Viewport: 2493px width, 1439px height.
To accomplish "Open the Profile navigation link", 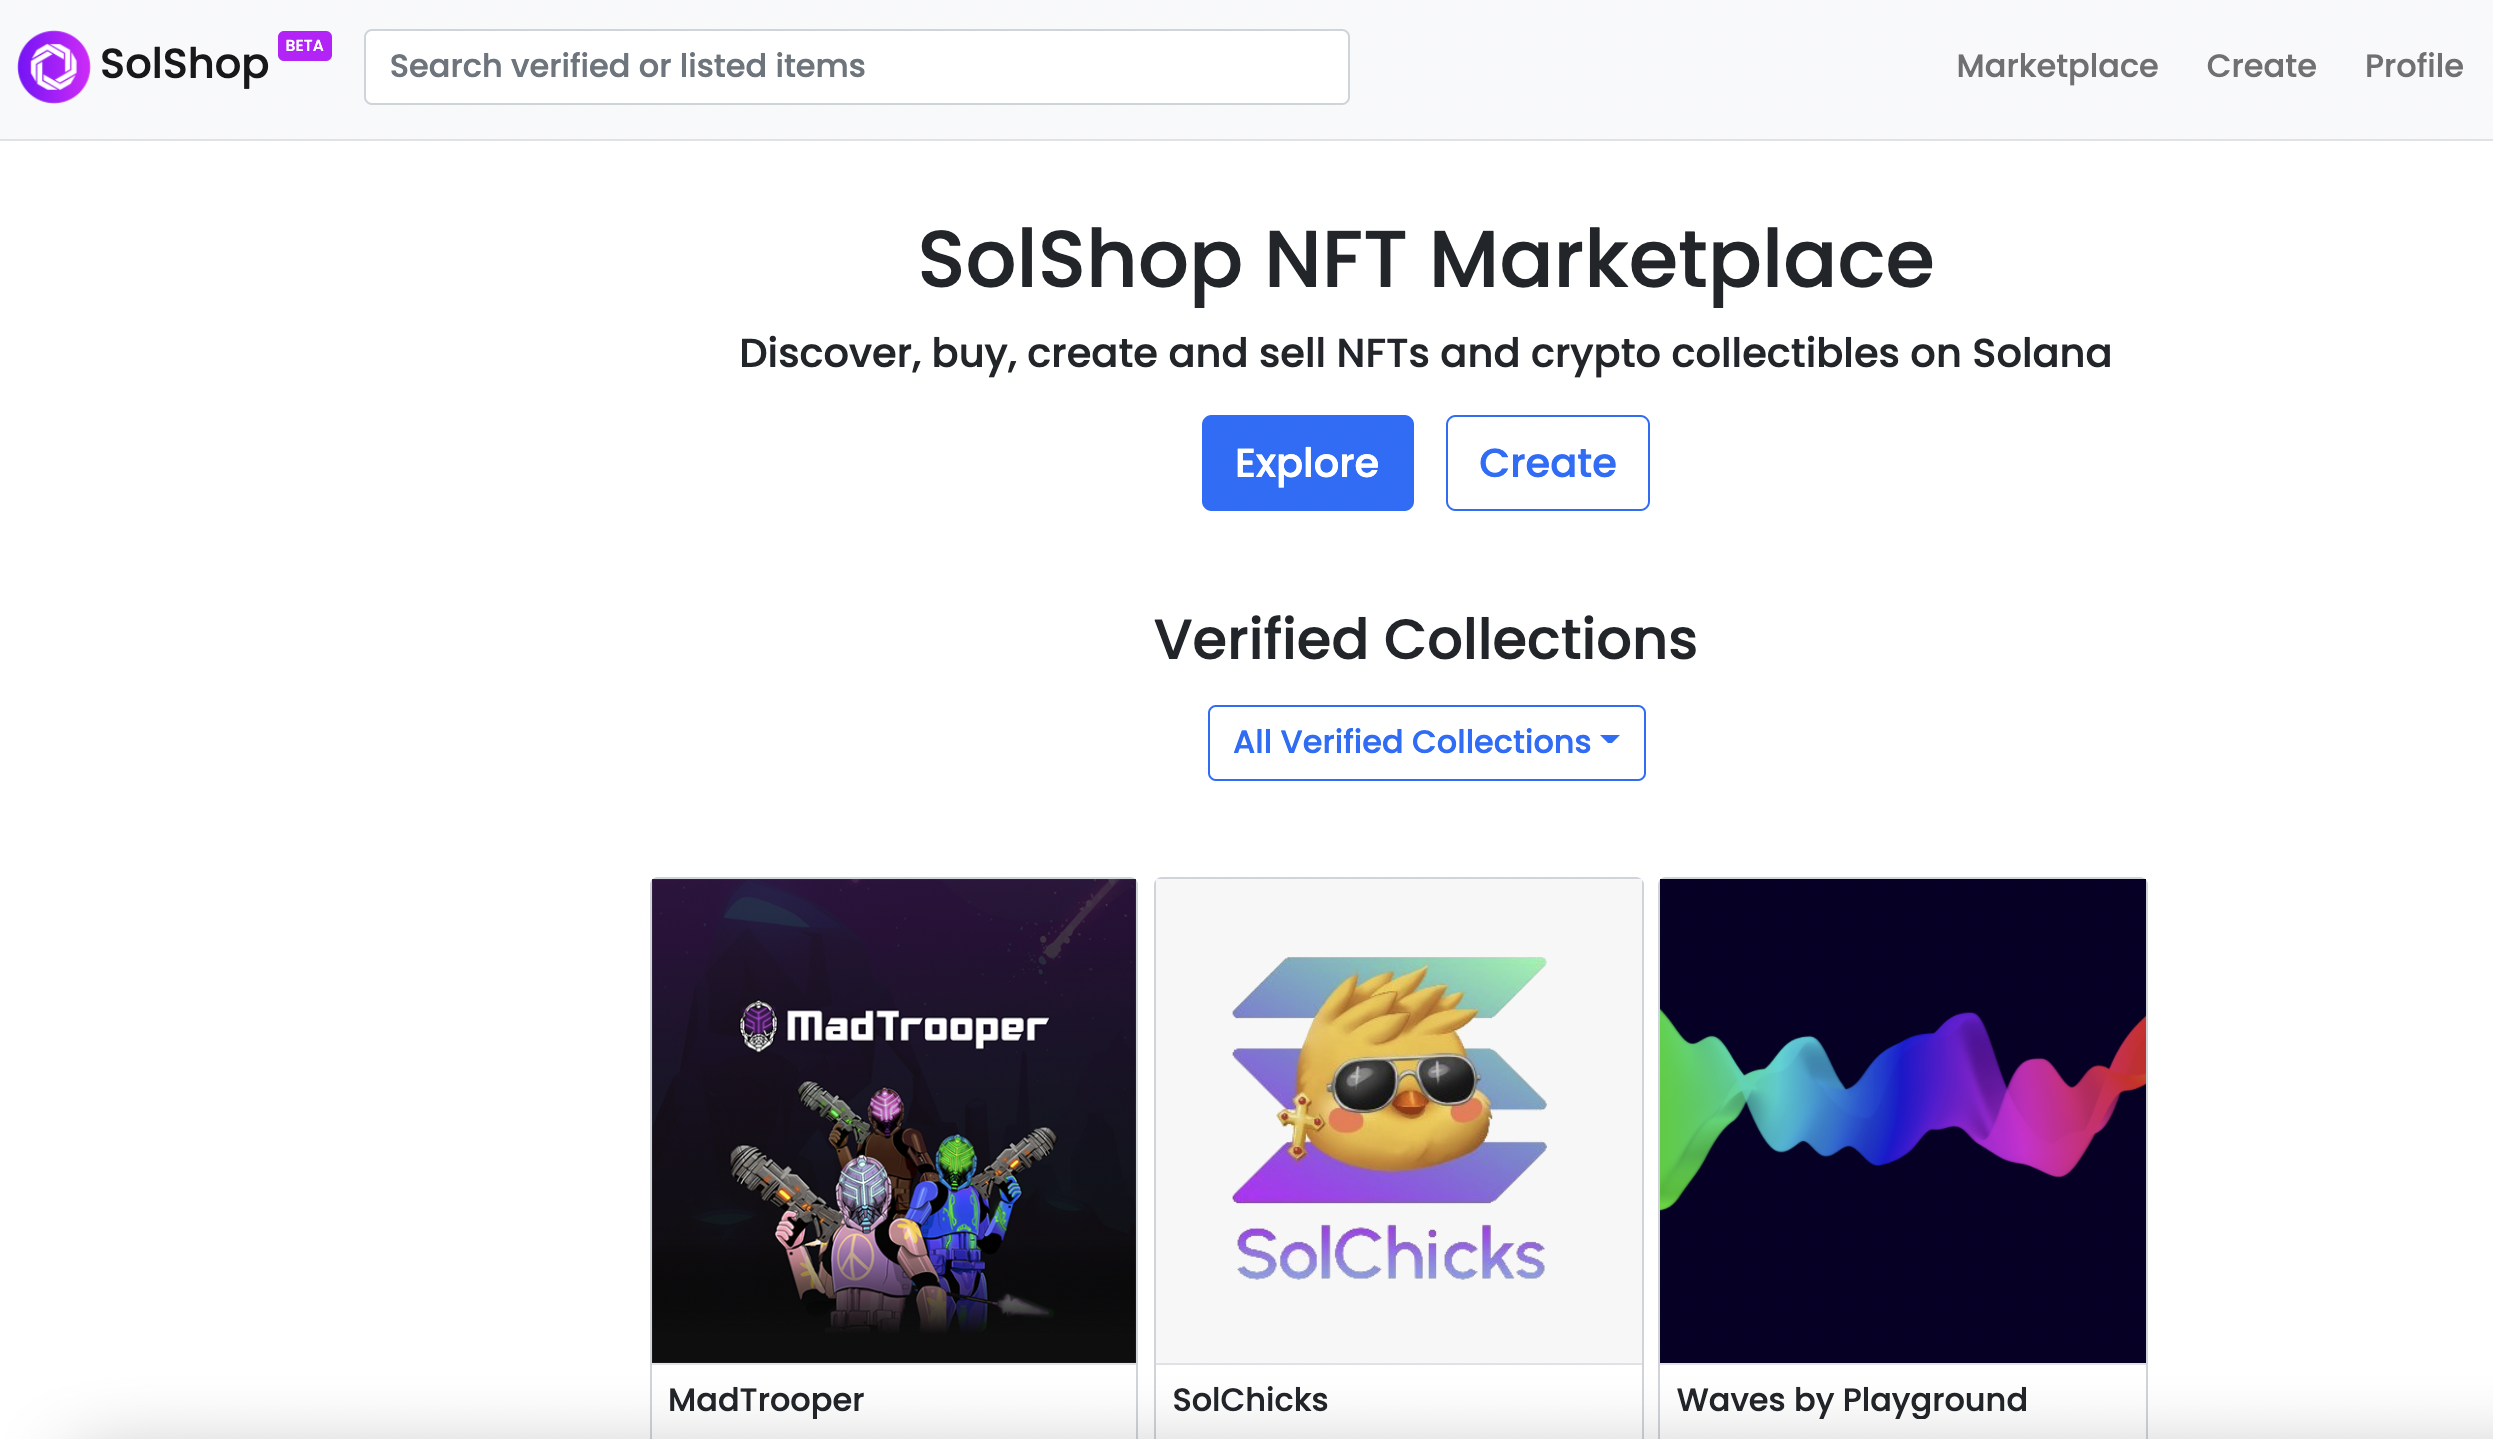I will point(2413,66).
